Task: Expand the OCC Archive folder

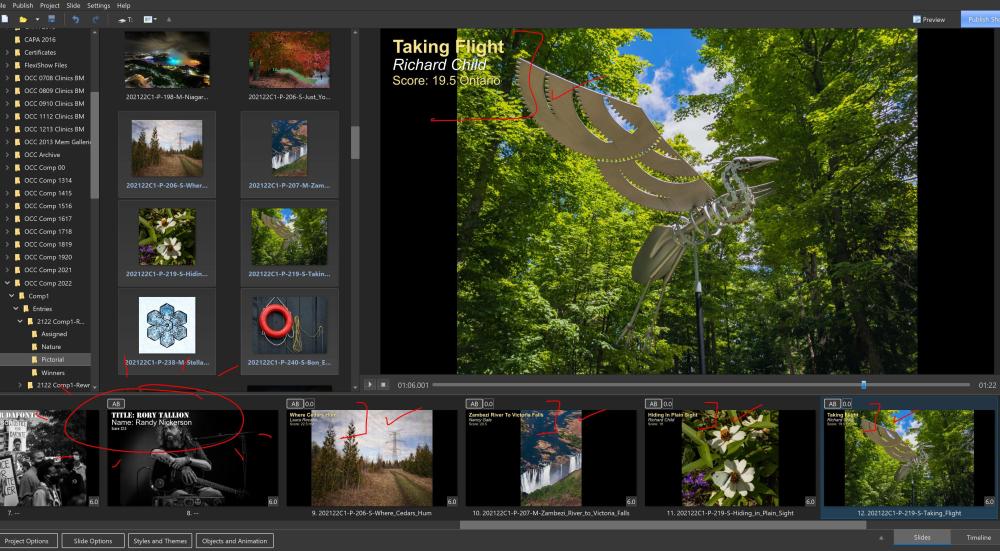Action: click(x=7, y=154)
